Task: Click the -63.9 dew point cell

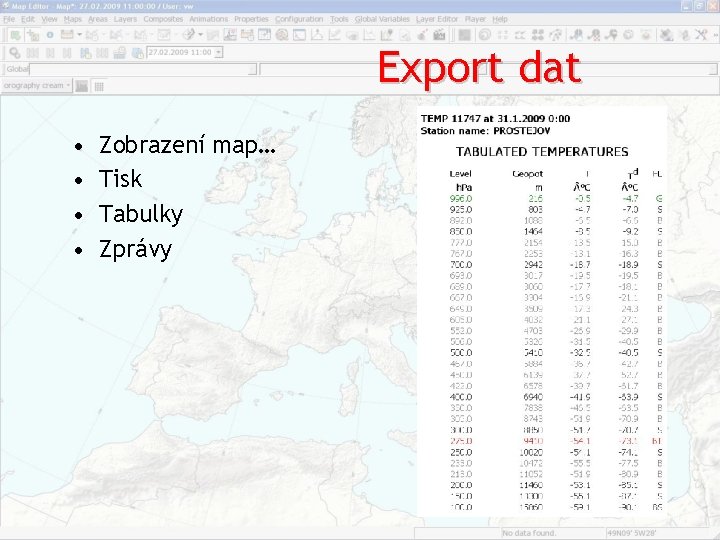Action: 628,397
